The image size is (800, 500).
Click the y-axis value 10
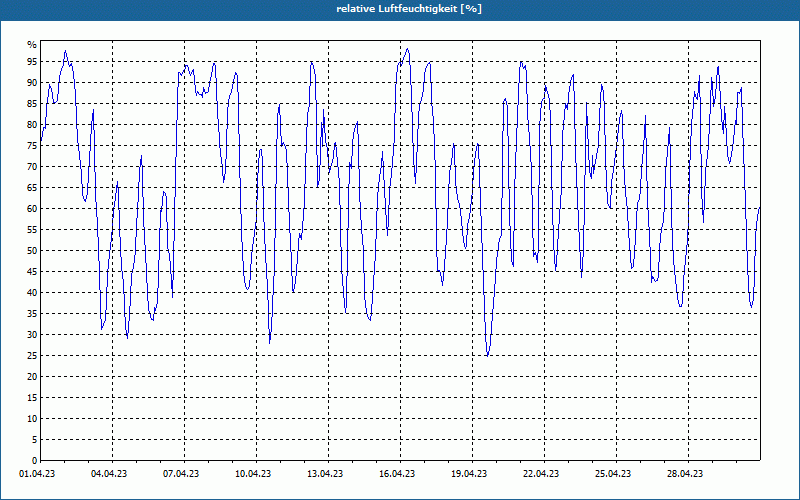tap(32, 419)
